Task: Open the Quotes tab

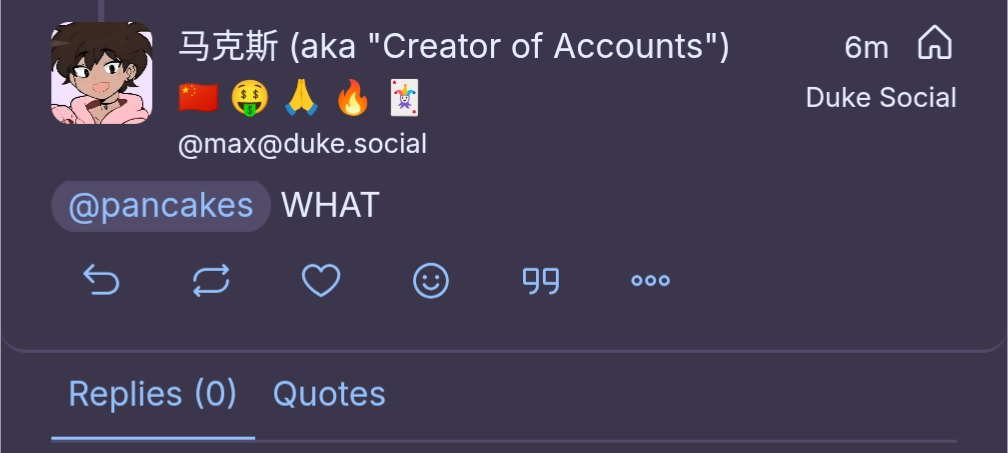Action: click(329, 394)
